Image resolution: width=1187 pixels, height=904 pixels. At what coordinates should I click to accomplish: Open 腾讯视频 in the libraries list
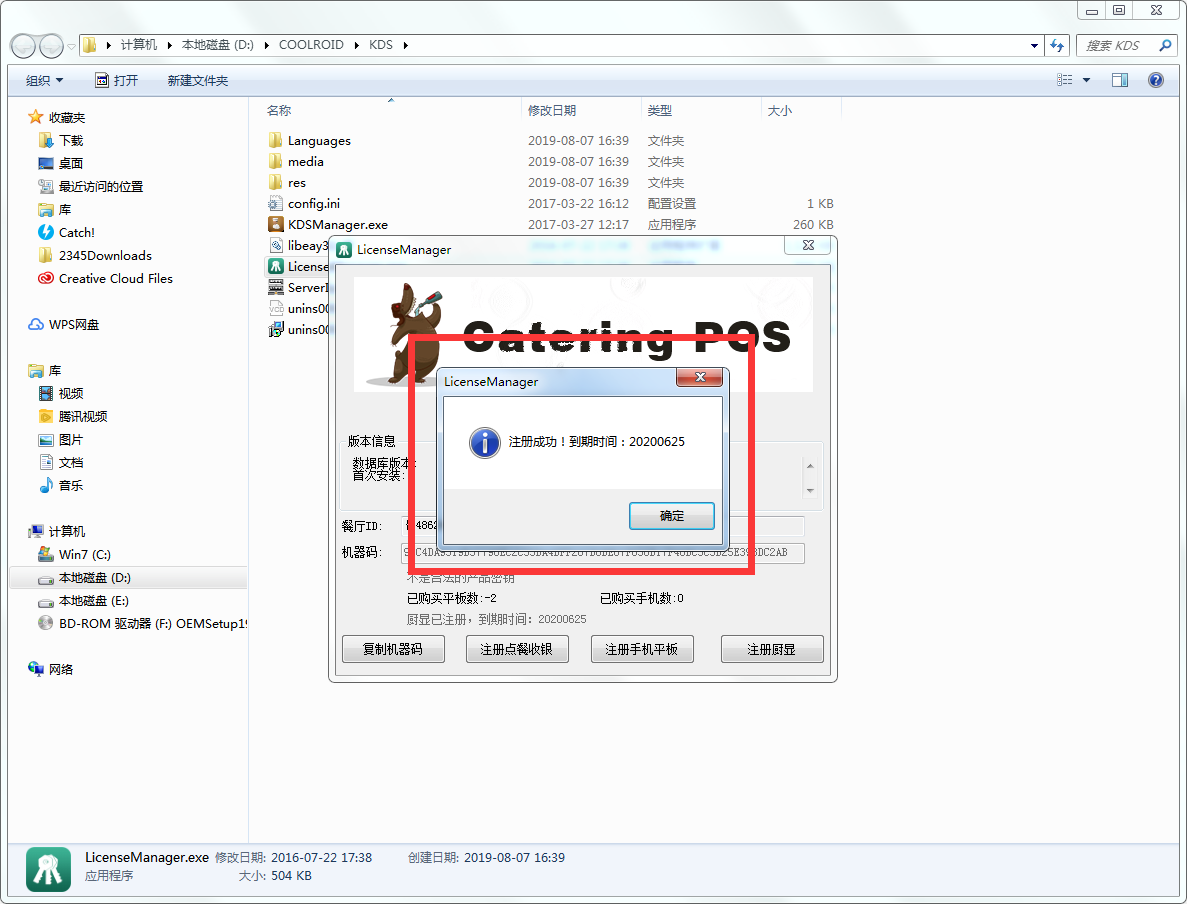point(83,416)
